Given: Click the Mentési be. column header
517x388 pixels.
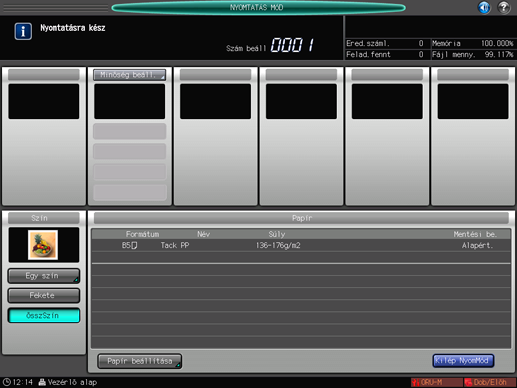Looking at the screenshot, I should point(475,234).
